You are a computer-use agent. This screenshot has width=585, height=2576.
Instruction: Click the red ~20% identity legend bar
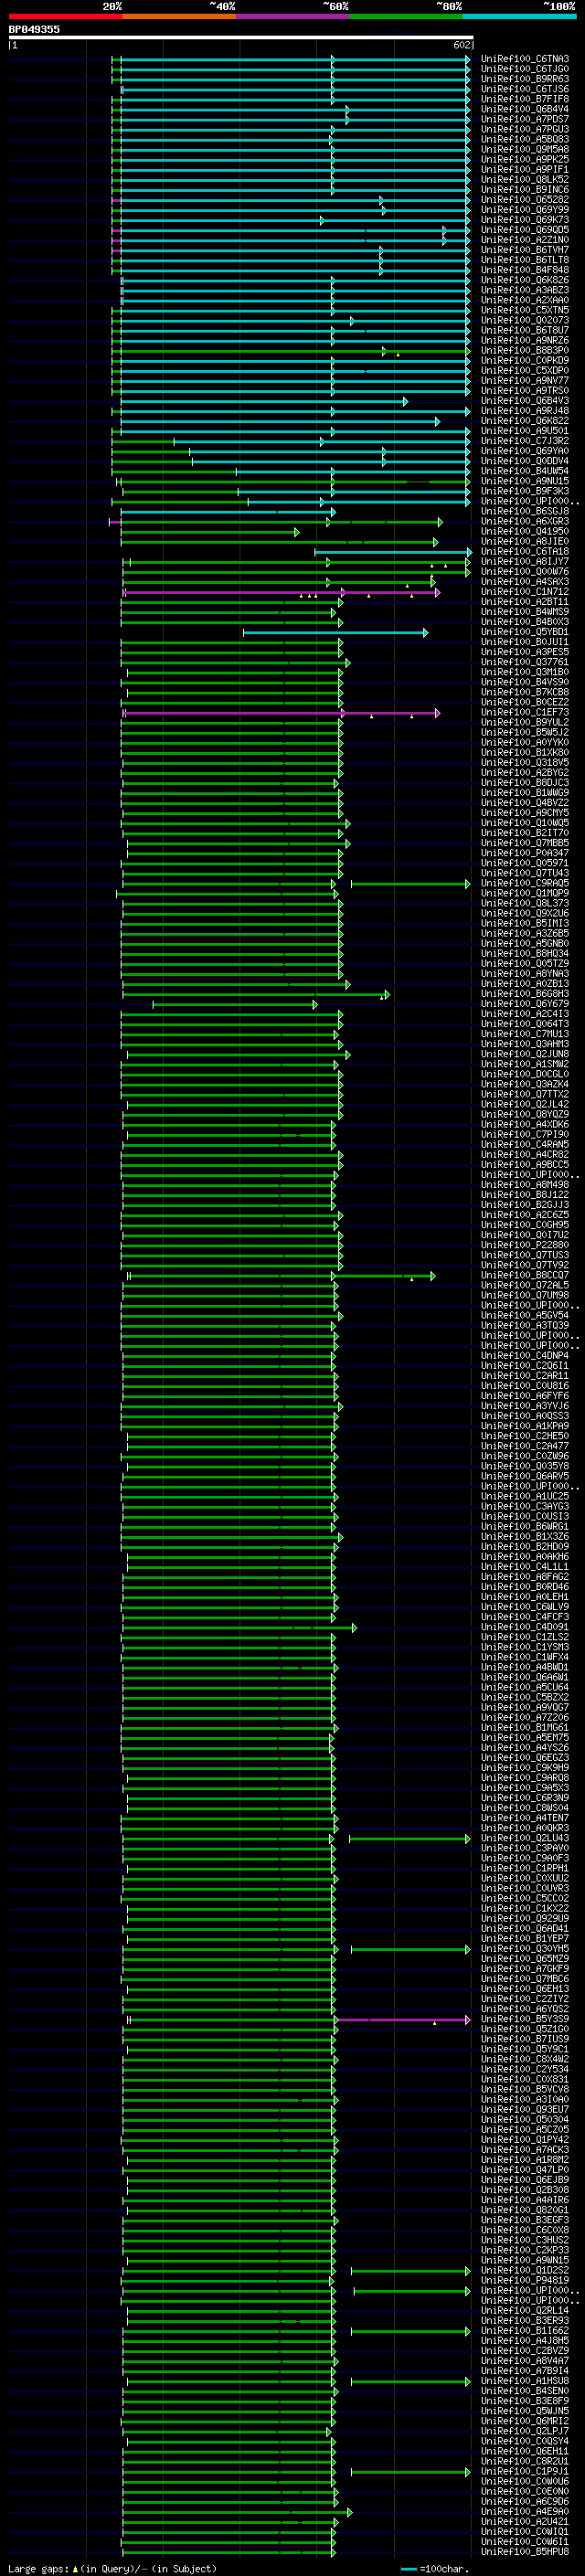point(65,16)
